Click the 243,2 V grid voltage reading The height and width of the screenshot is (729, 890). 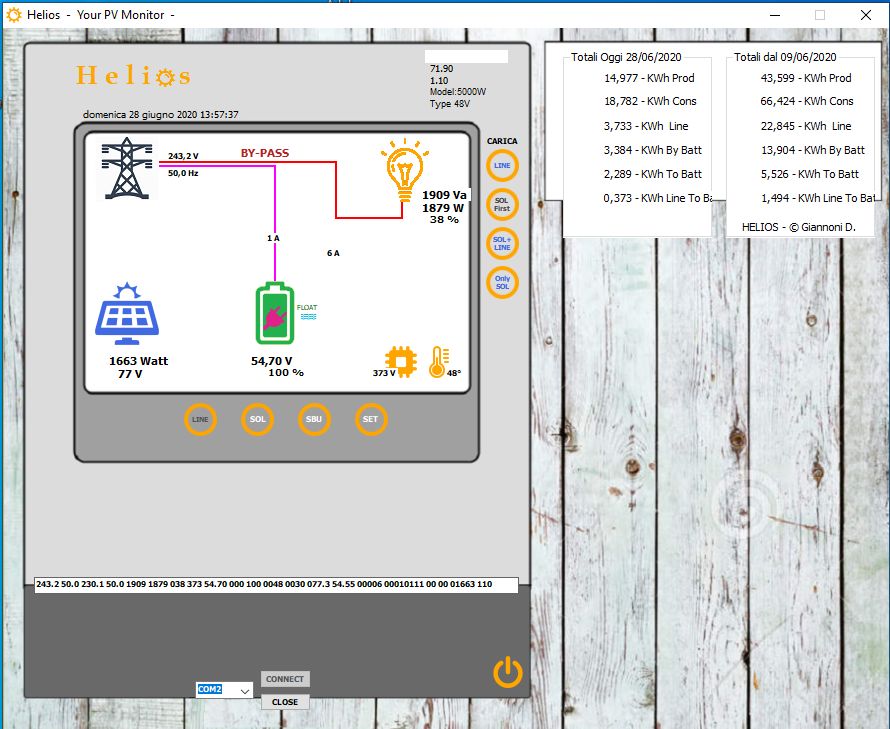click(183, 156)
